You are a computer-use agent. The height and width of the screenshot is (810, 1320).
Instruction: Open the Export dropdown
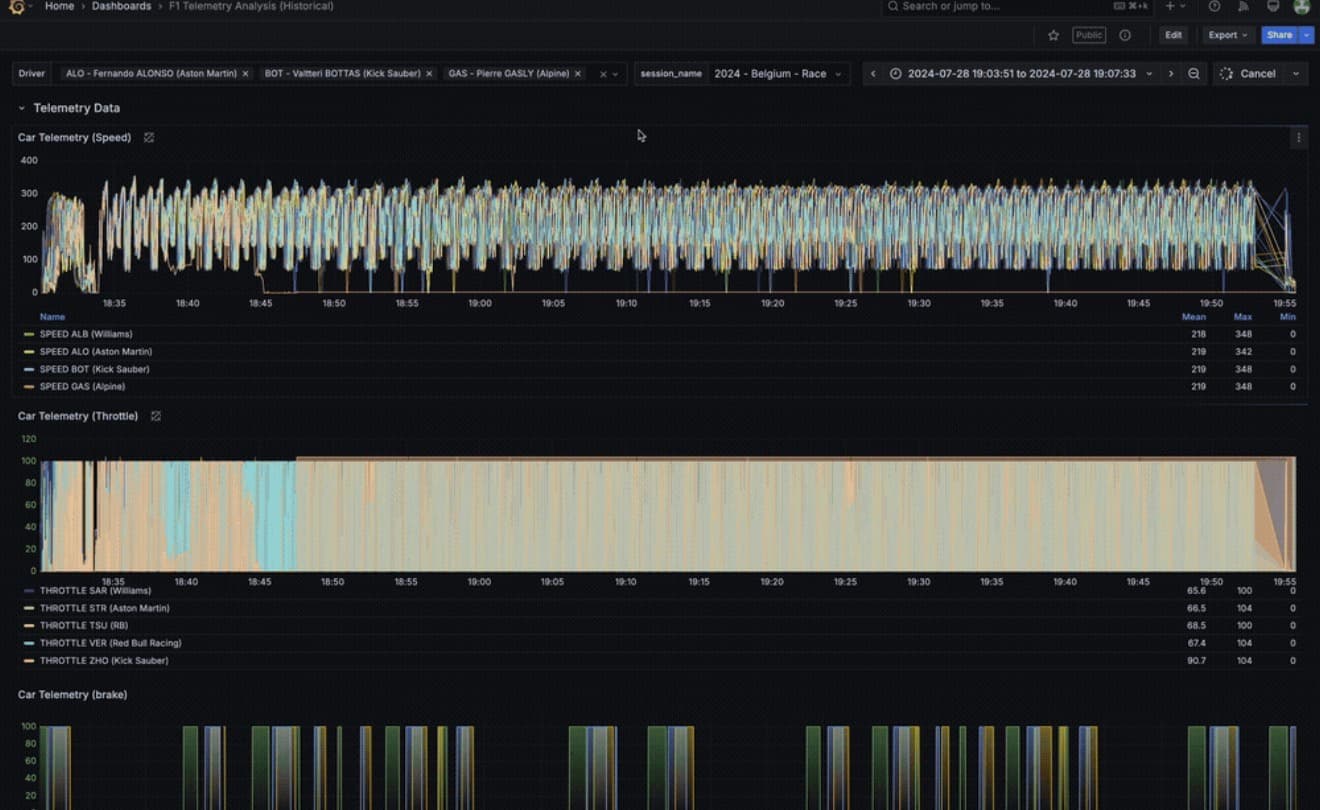pyautogui.click(x=1226, y=35)
